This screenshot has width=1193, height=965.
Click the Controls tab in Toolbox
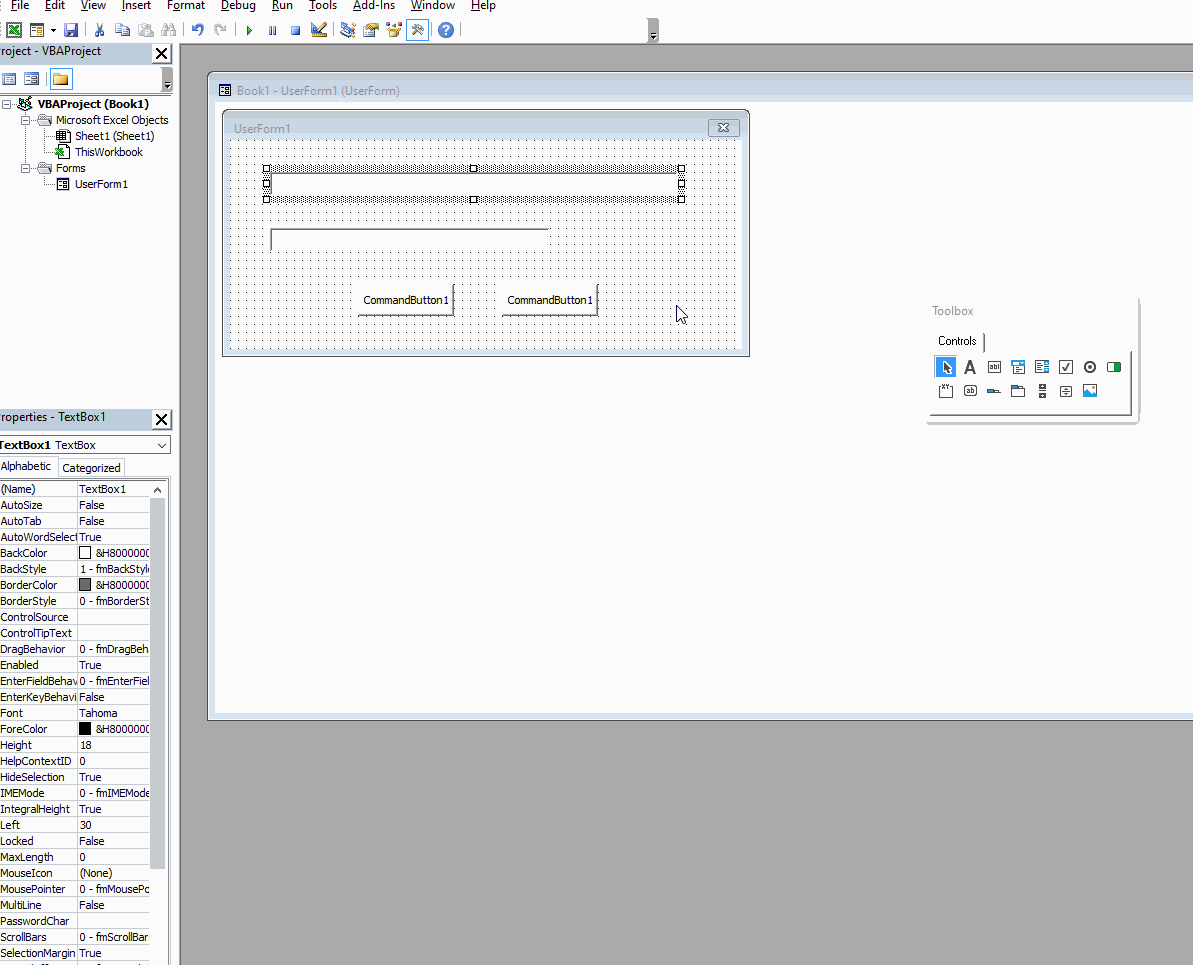point(957,341)
